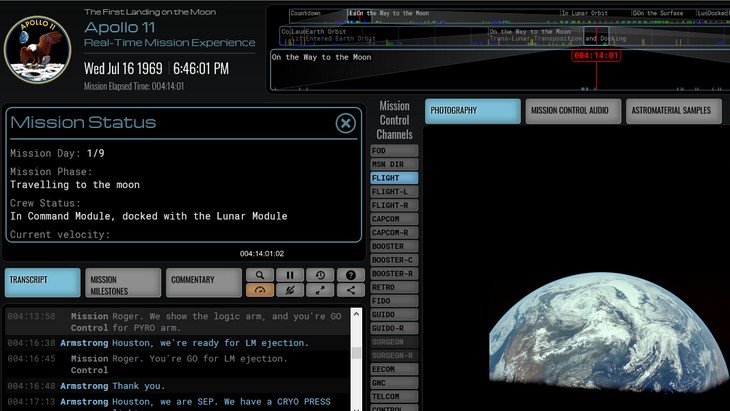The height and width of the screenshot is (411, 730).
Task: Jump to the Countdown segment in the timeline
Action: (305, 13)
